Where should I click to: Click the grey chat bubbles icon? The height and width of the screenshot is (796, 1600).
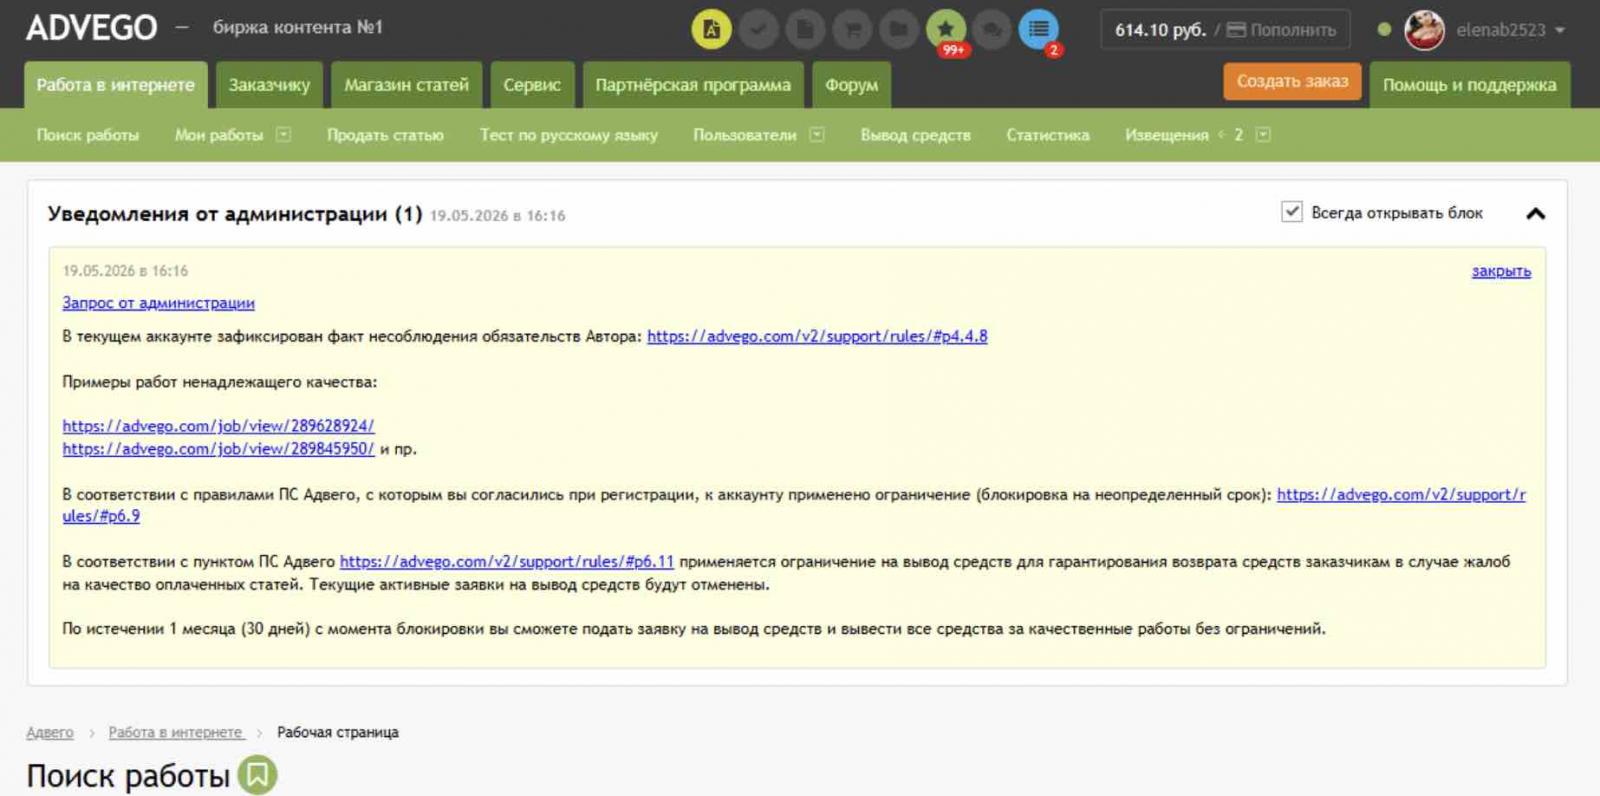point(992,29)
